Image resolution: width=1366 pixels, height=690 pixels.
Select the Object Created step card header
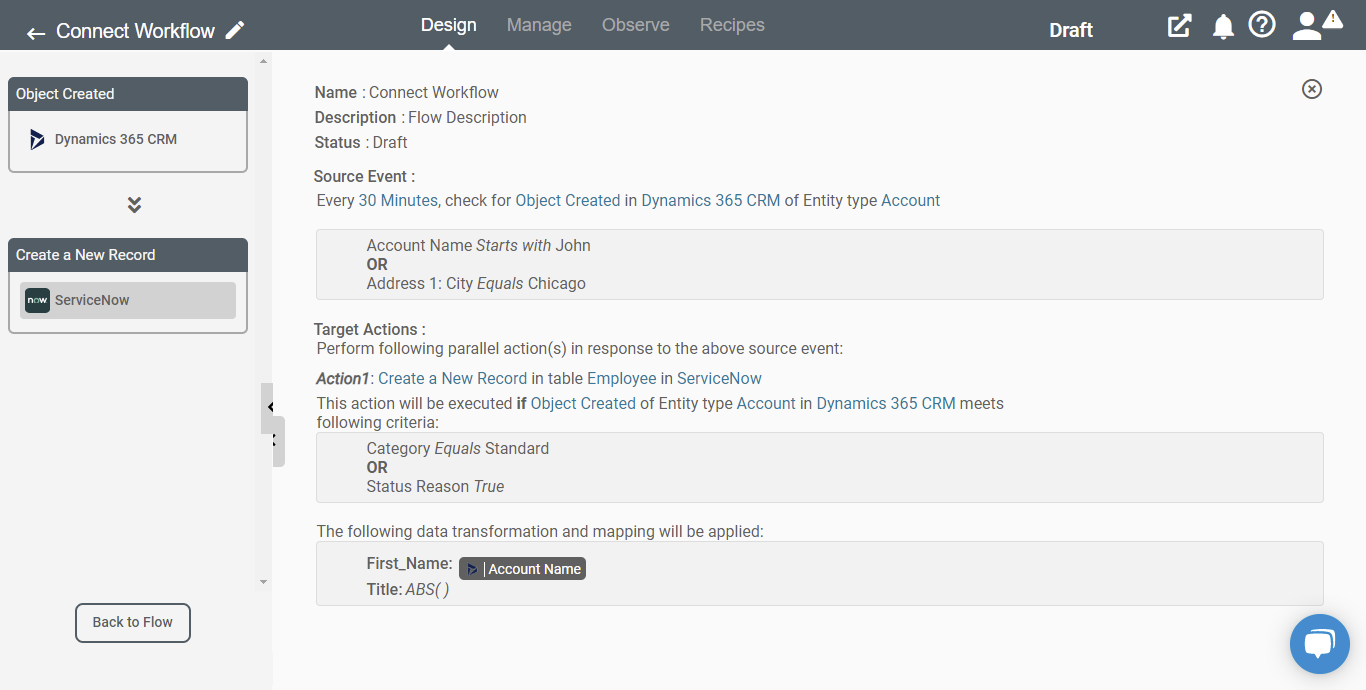click(128, 94)
